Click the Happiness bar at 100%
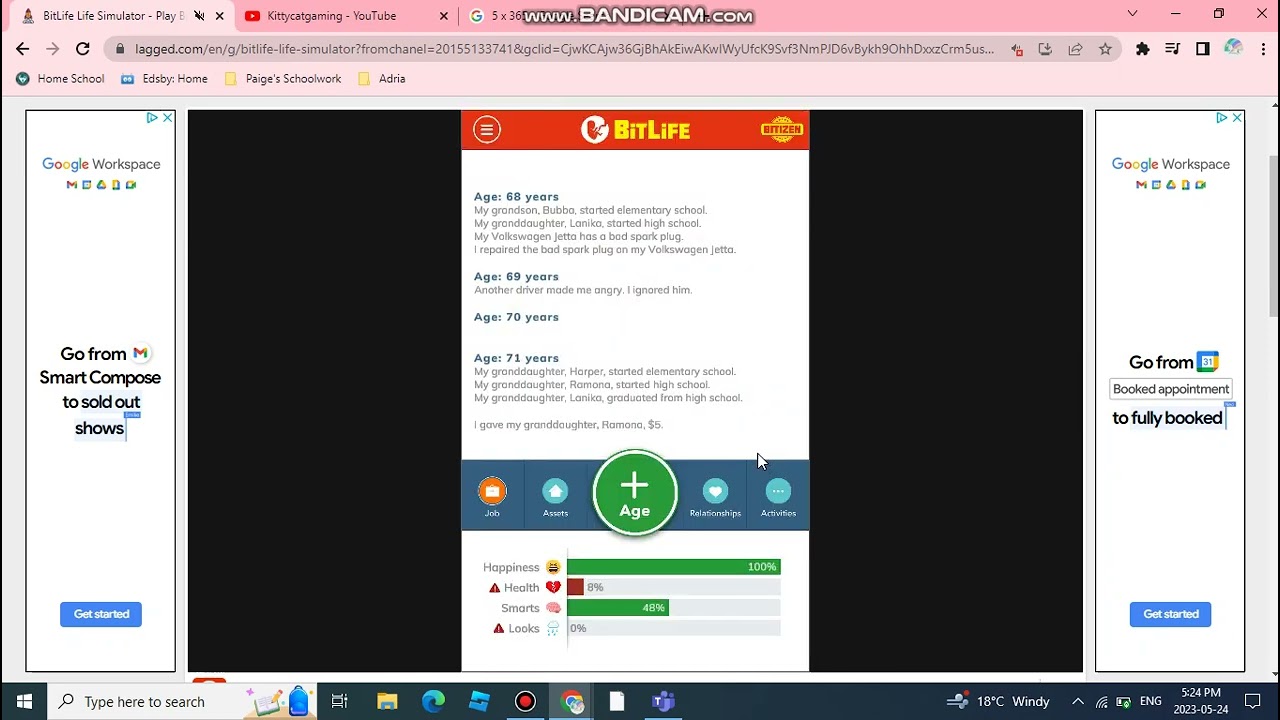Screen dimensions: 1280x720 [x=673, y=567]
